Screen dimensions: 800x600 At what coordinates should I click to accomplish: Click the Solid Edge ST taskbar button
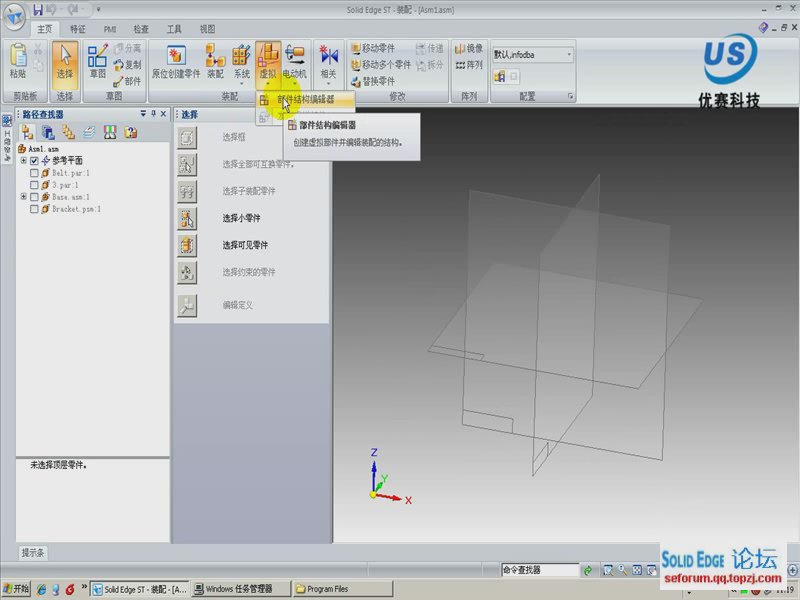pos(140,589)
